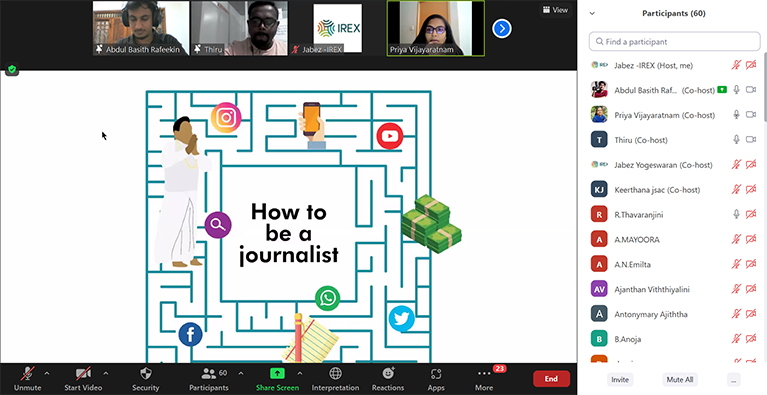
Task: Open participants options arrow in toolbar
Action: 241,374
